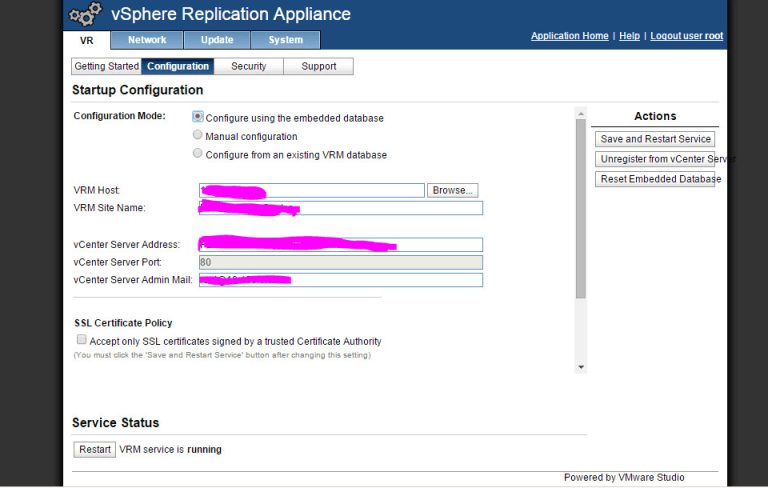Choose 'Configure from an existing VRM database'
The image size is (768, 488).
(198, 154)
